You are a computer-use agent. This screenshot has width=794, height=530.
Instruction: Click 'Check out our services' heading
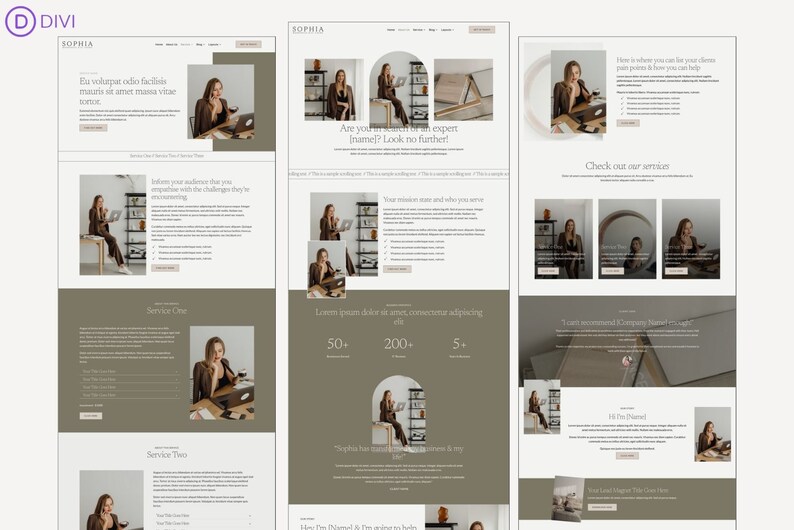[x=627, y=166]
